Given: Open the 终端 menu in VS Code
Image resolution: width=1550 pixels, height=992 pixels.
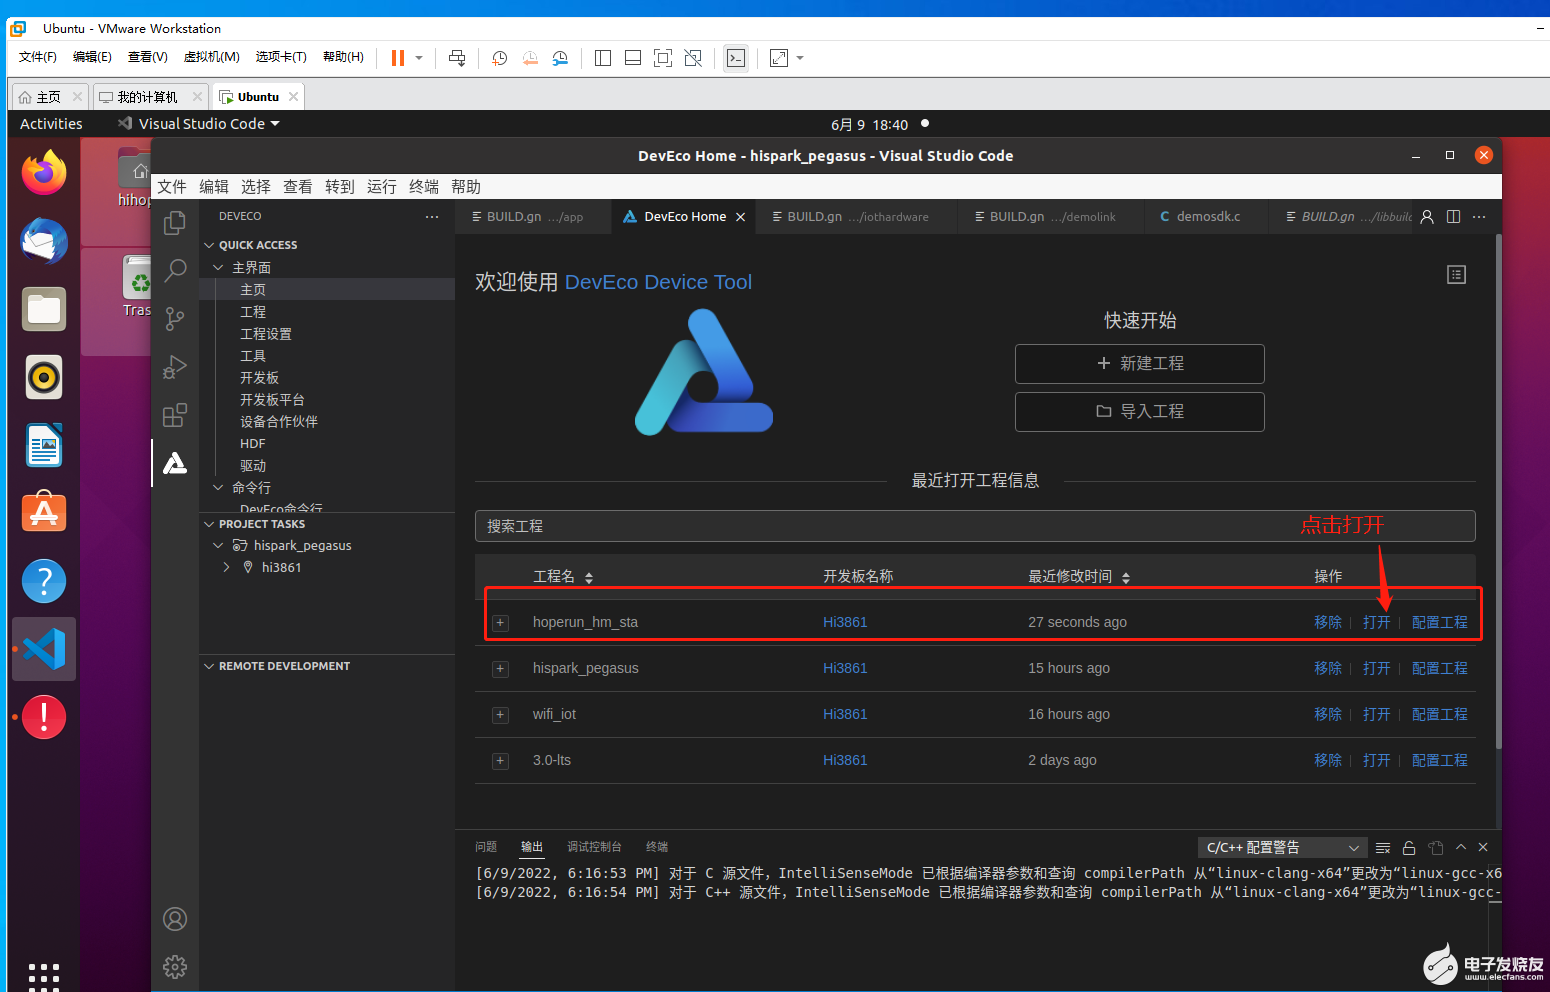Looking at the screenshot, I should [424, 187].
